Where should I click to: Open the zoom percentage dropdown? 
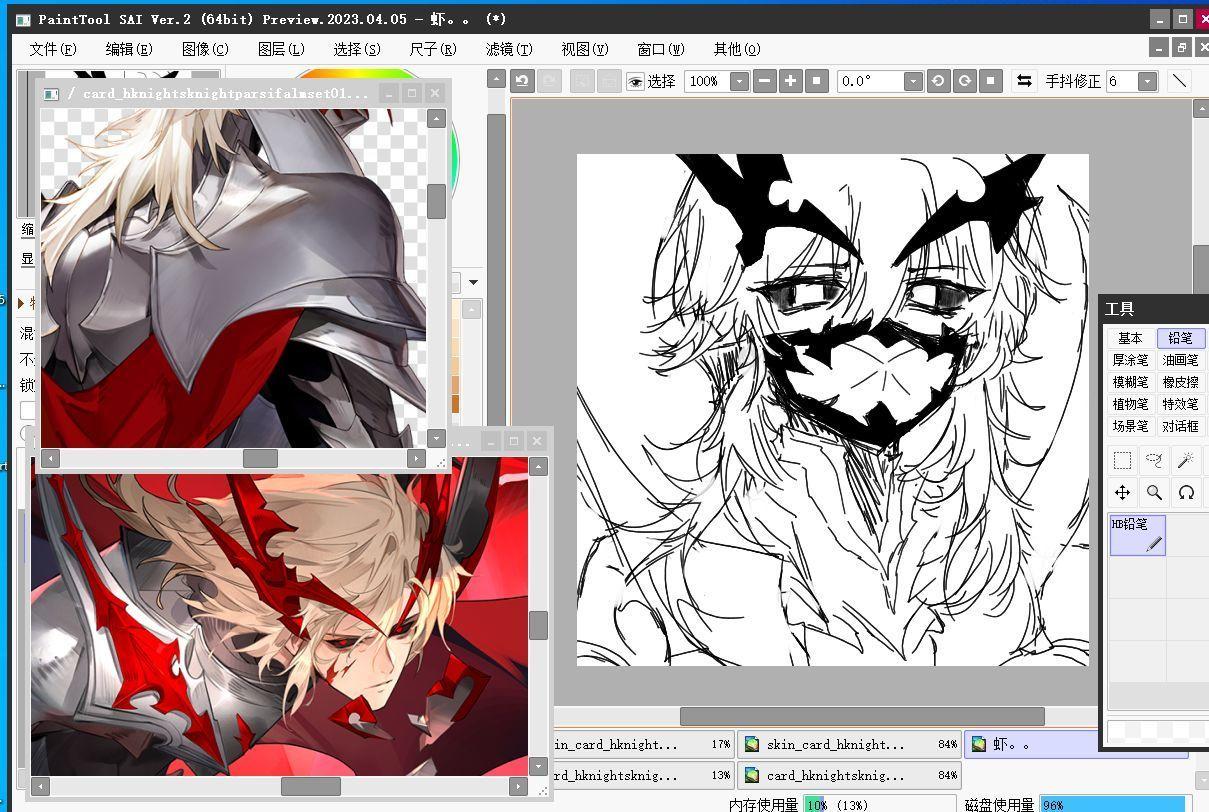[739, 81]
